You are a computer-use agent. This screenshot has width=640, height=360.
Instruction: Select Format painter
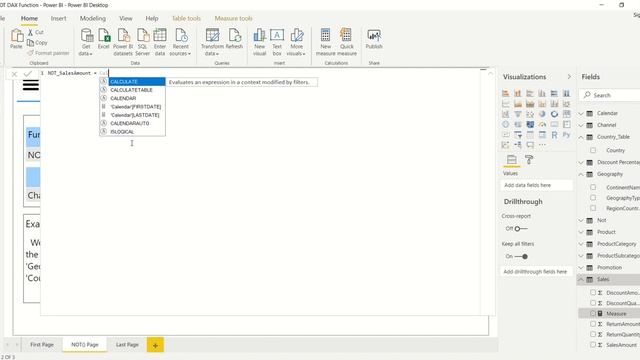click(x=48, y=53)
